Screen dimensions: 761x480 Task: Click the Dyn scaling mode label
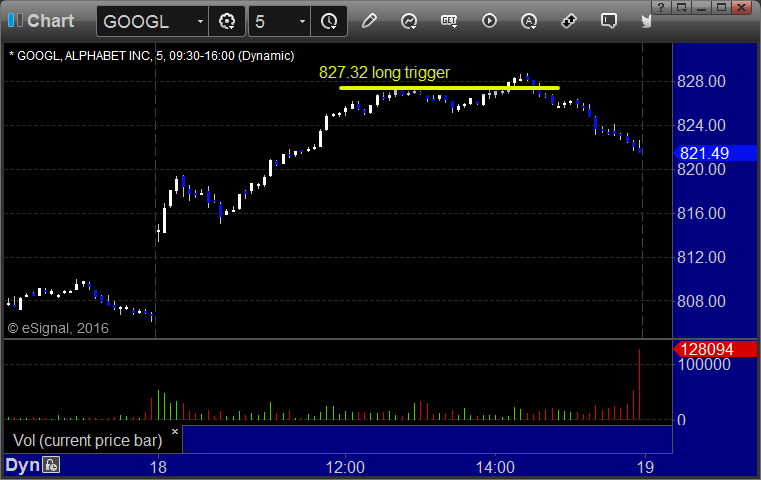click(22, 465)
